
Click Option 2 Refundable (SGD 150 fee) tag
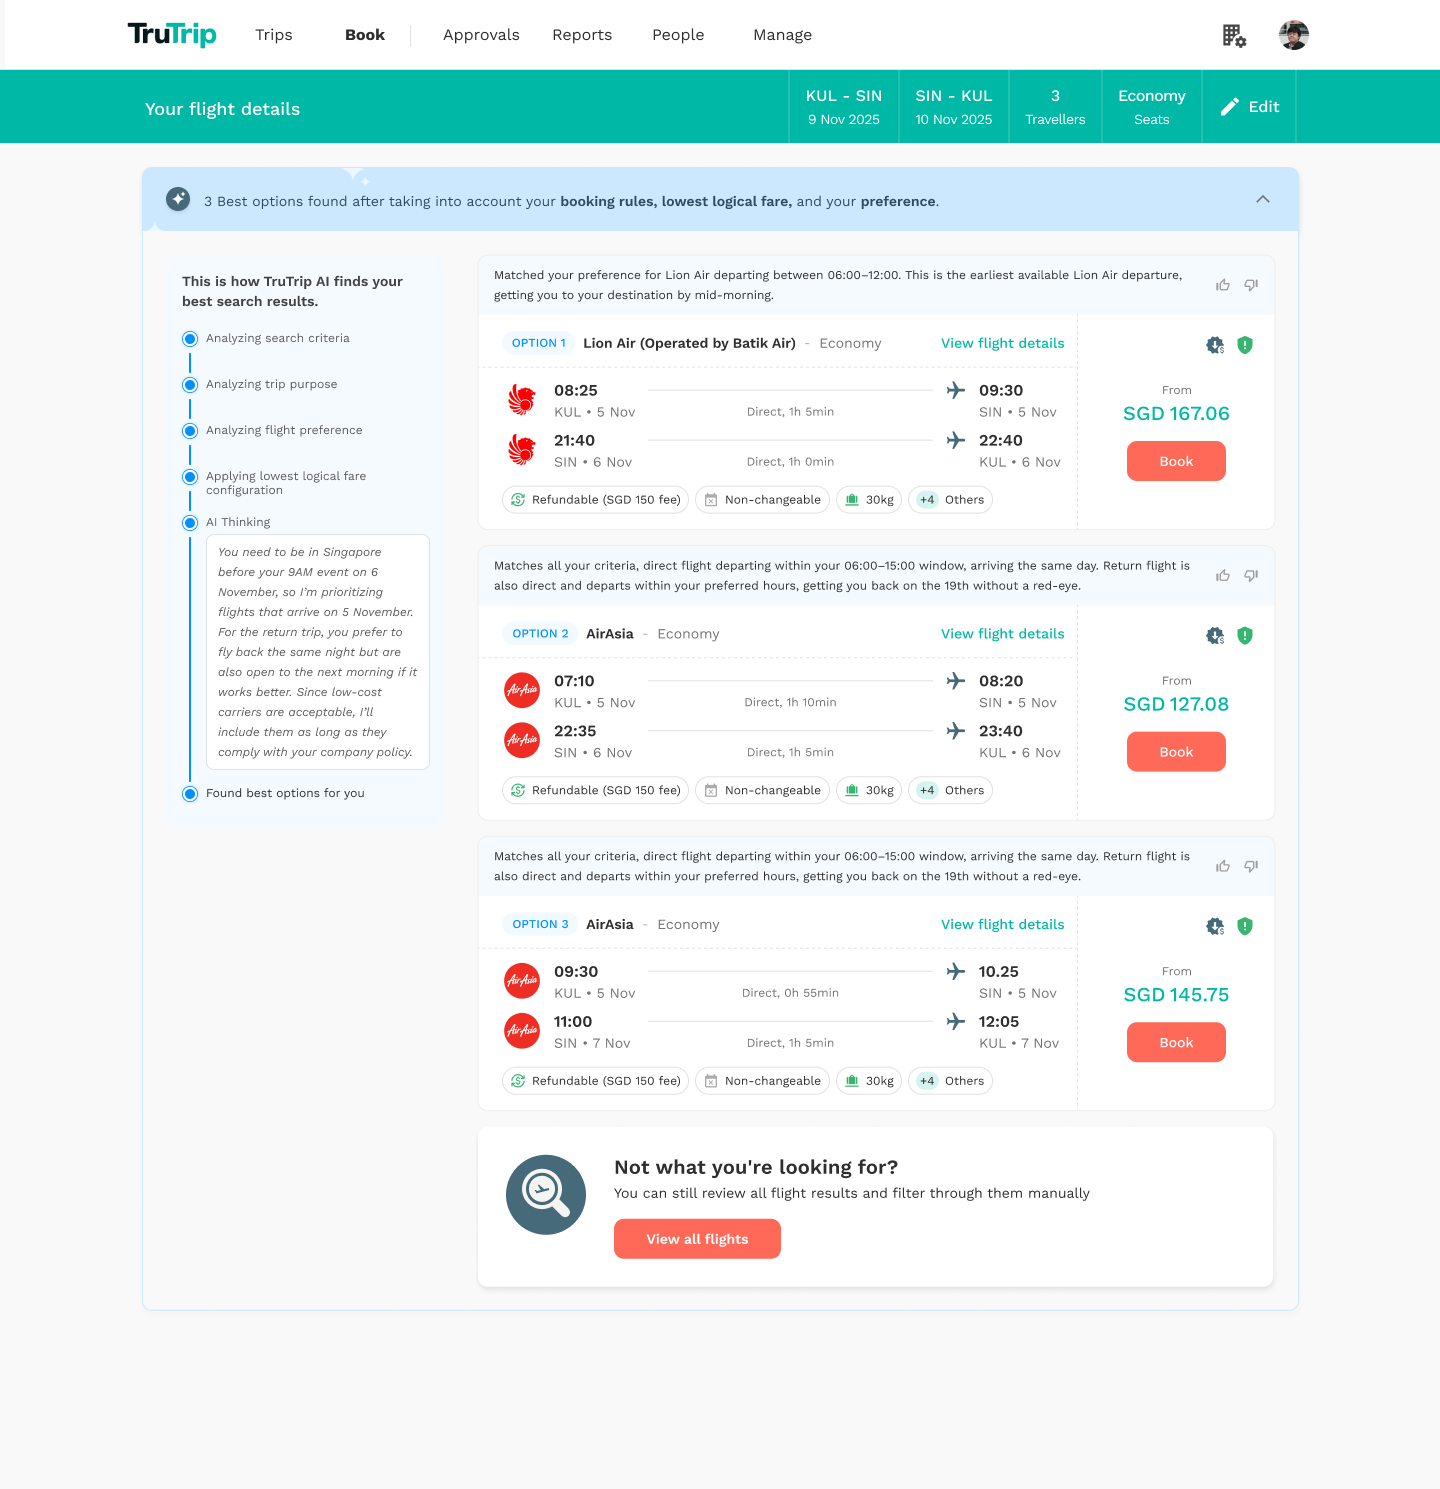[595, 790]
